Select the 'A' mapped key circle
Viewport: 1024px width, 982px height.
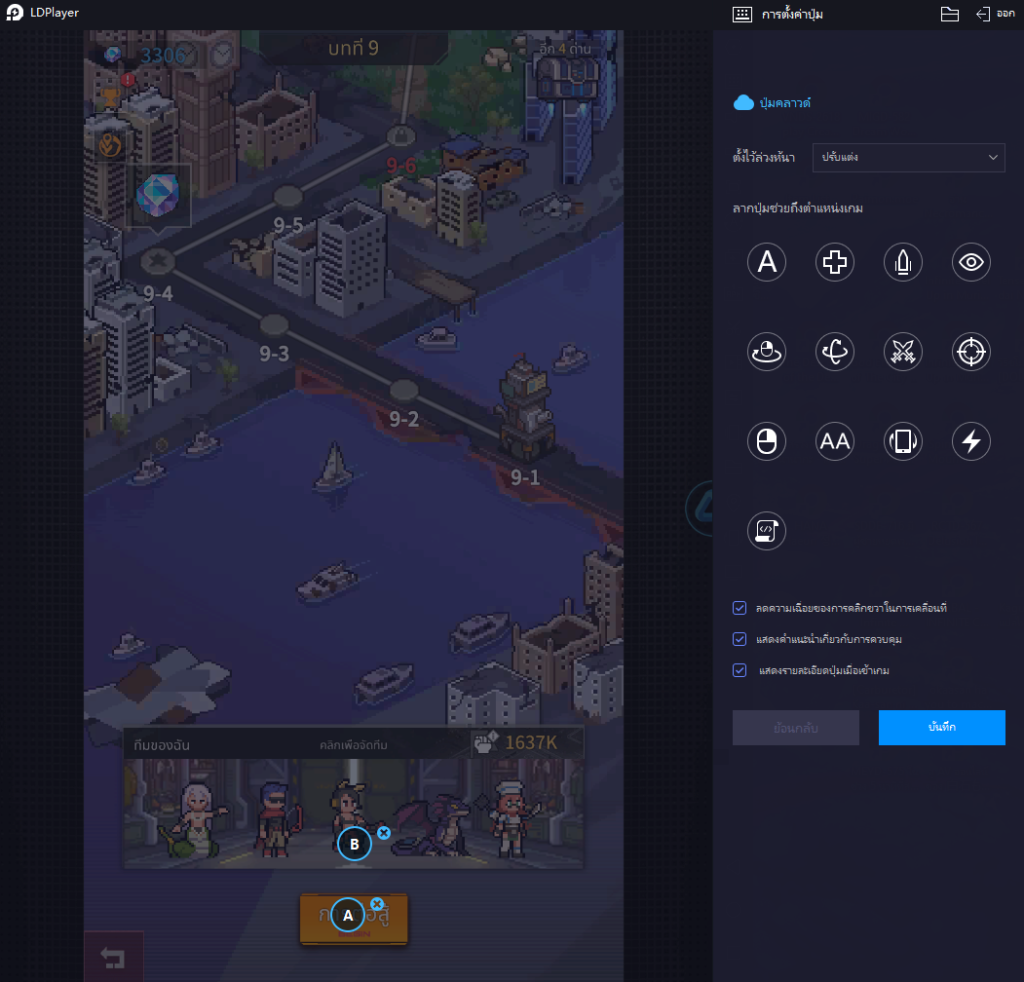pos(348,915)
